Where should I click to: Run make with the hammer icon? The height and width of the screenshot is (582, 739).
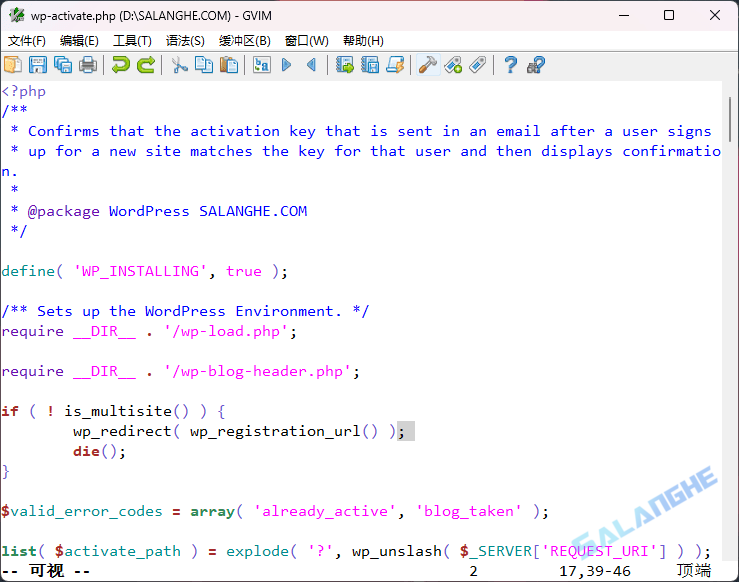[428, 65]
